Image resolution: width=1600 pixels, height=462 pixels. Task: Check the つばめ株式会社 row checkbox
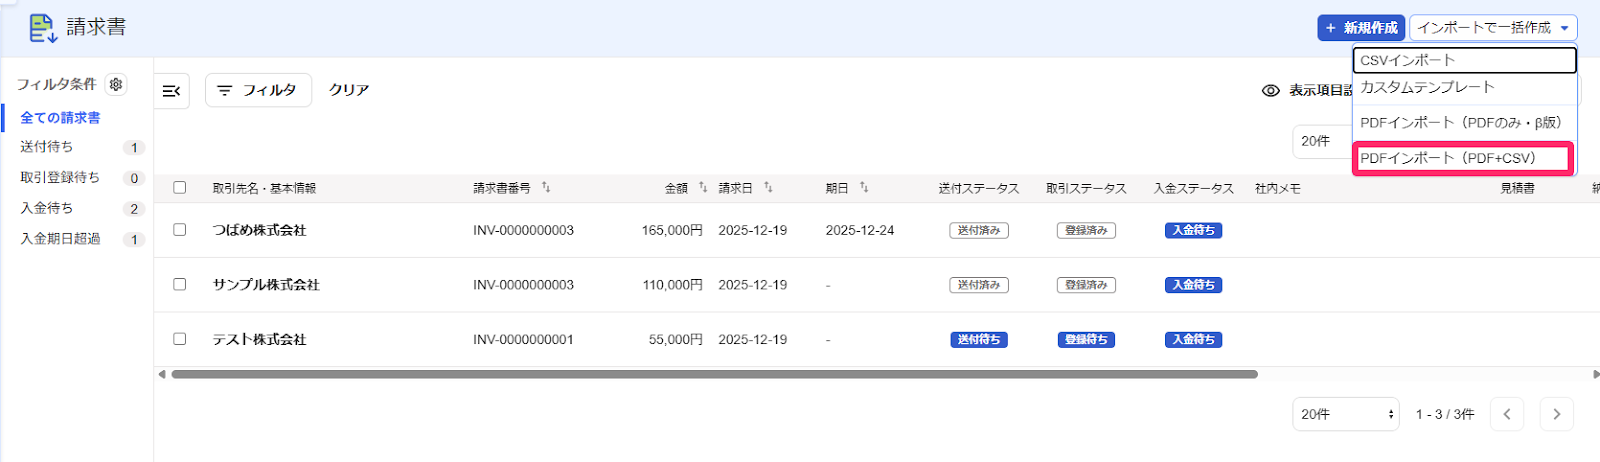click(180, 230)
